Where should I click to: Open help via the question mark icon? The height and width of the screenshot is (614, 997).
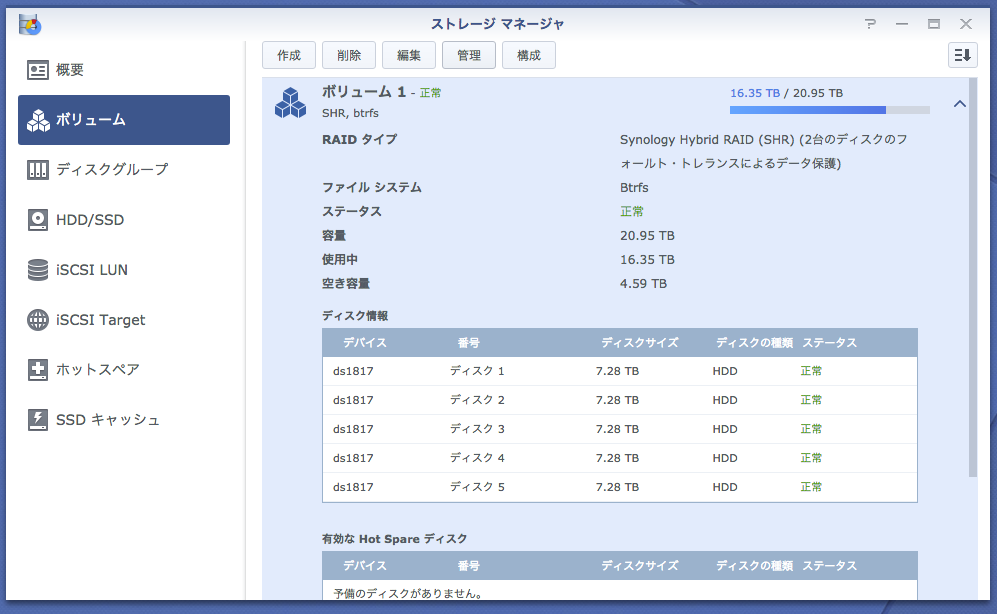pos(872,24)
